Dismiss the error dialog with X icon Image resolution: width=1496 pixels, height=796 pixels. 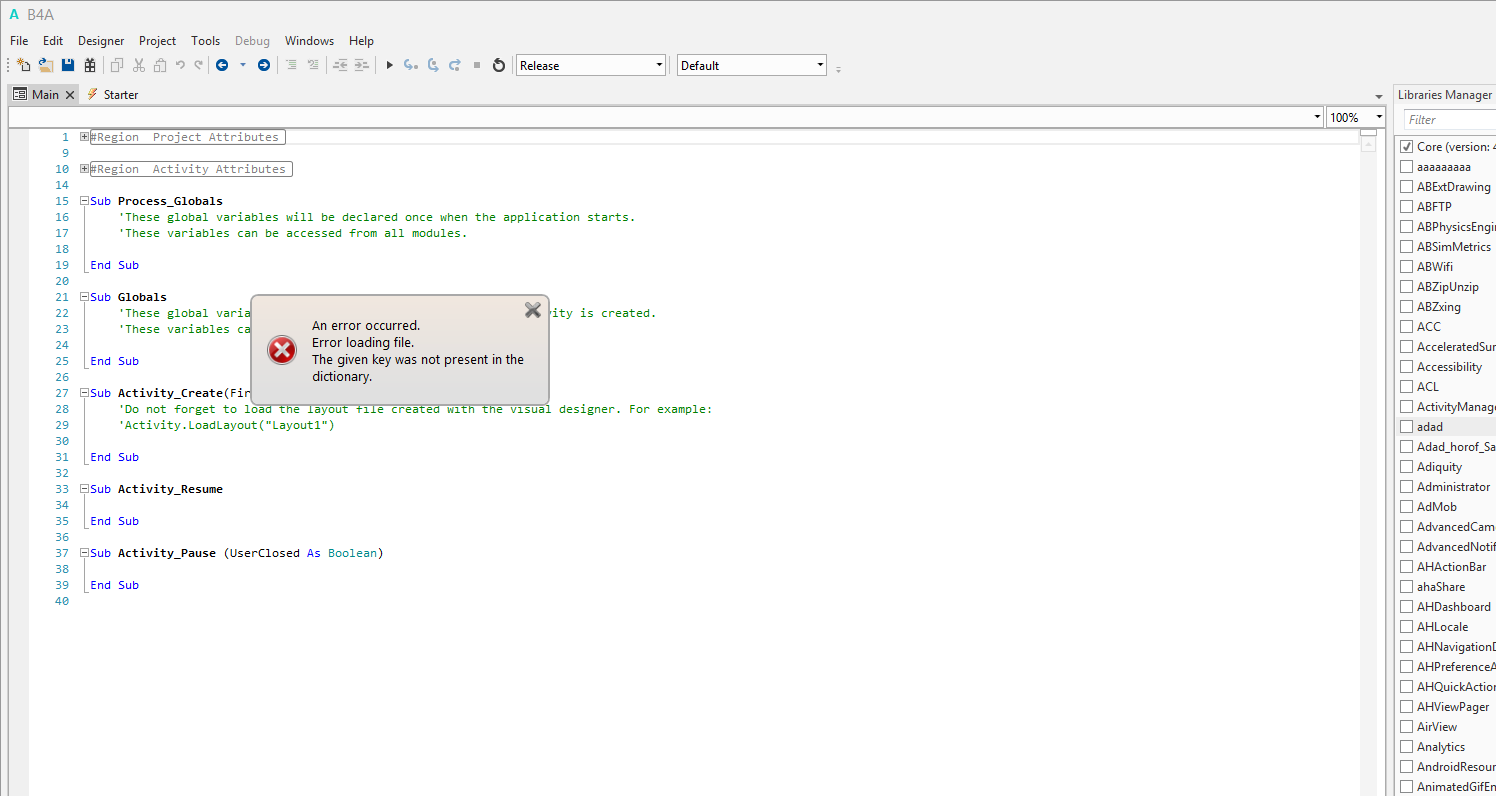click(533, 310)
